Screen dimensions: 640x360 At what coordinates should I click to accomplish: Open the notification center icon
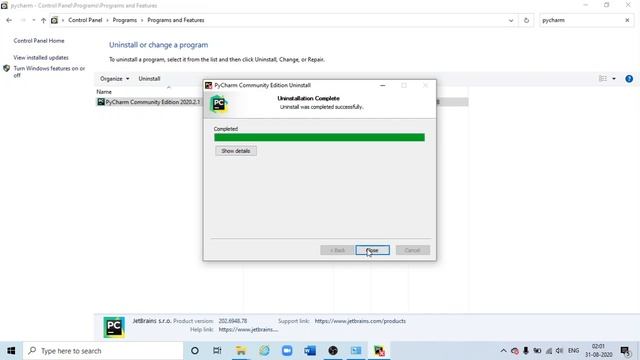click(625, 351)
